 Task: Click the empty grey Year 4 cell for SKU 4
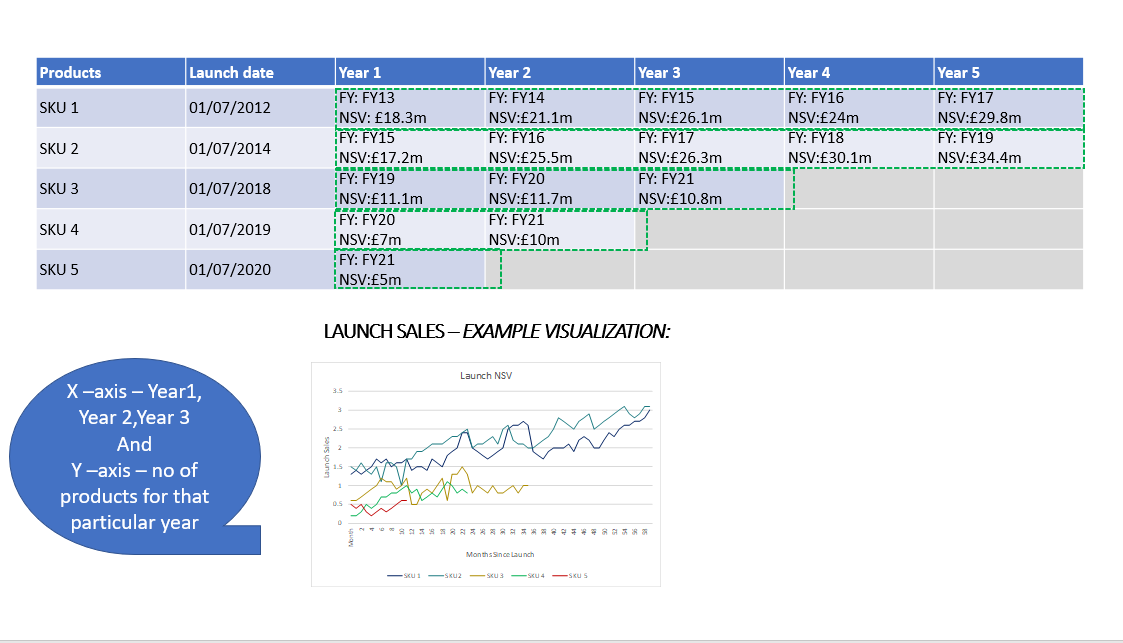tap(859, 229)
